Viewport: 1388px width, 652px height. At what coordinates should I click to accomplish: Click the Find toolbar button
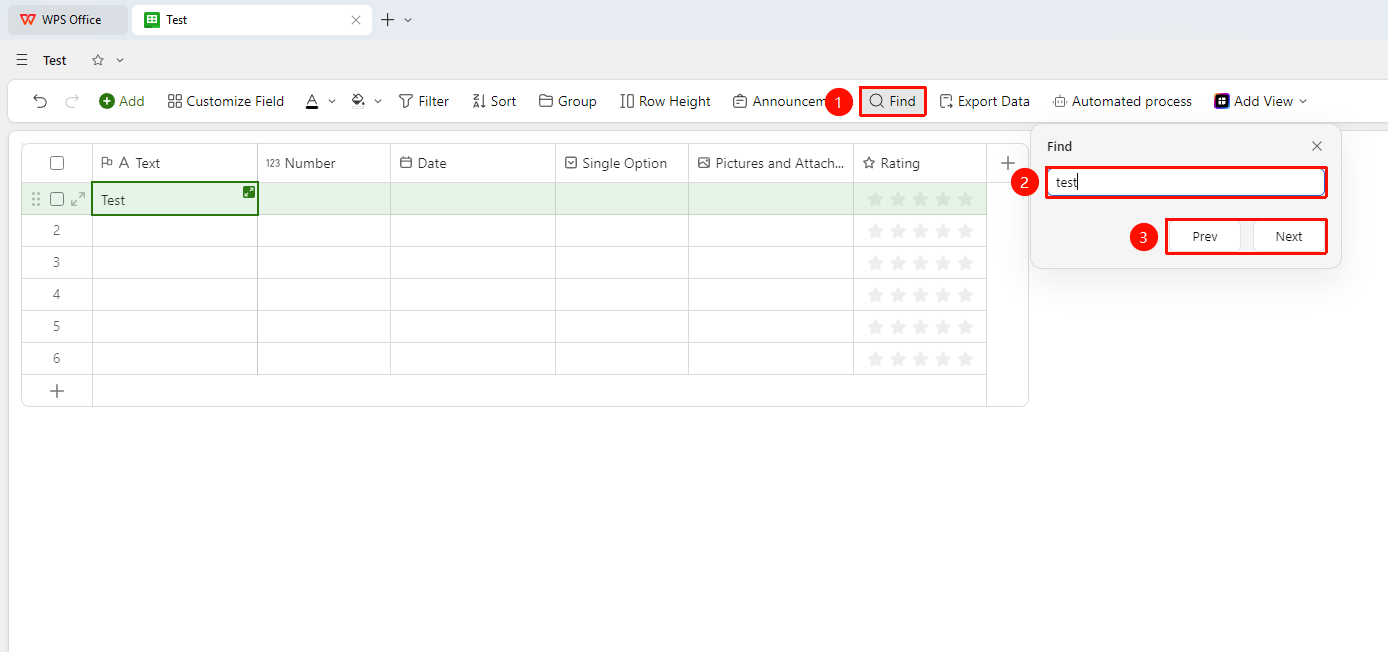pos(892,101)
